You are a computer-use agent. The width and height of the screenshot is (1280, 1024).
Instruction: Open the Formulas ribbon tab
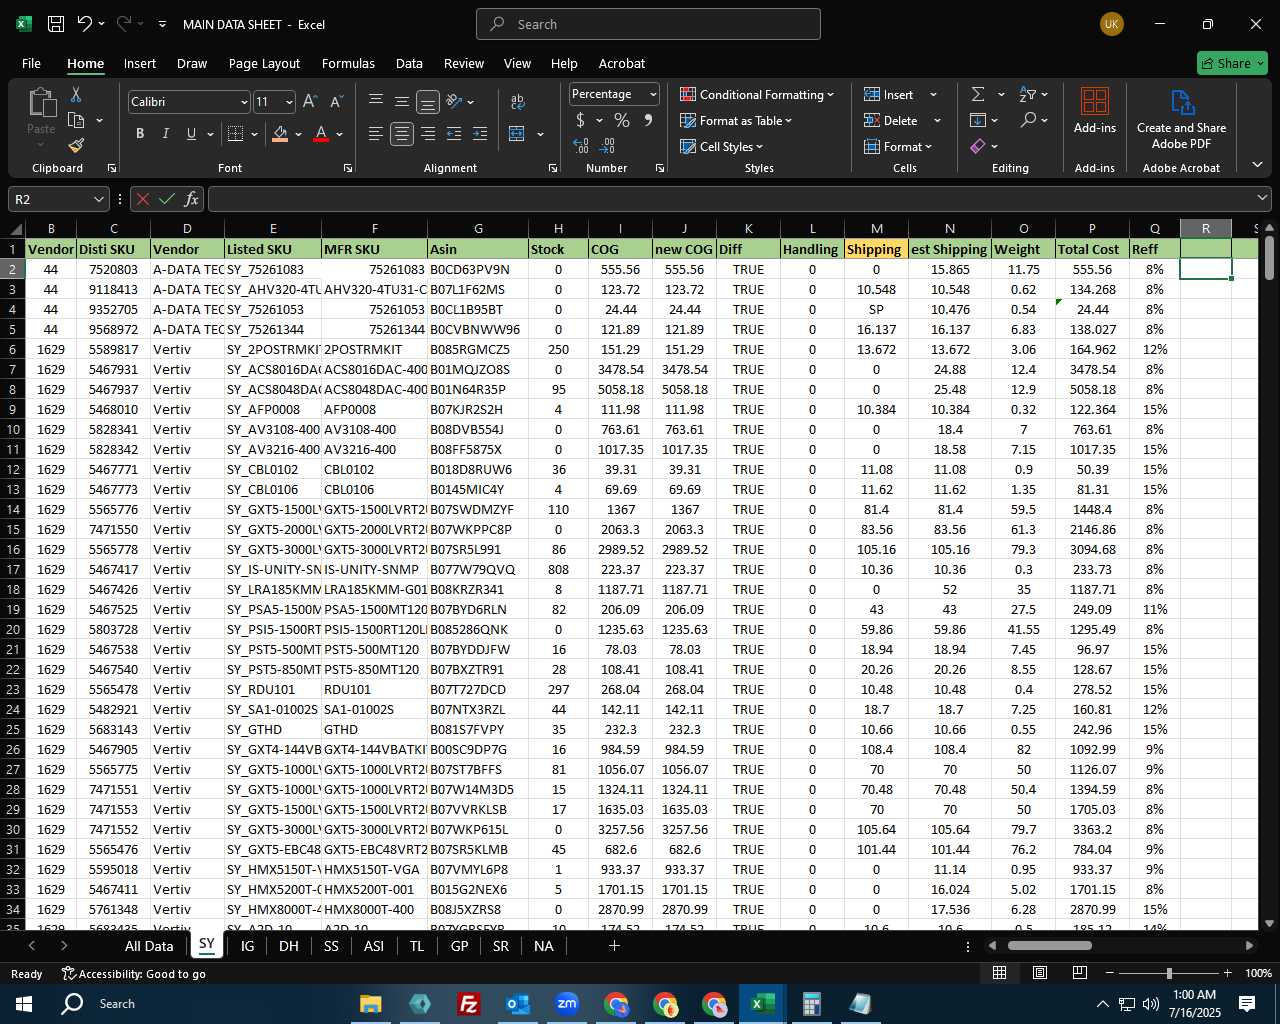click(348, 63)
